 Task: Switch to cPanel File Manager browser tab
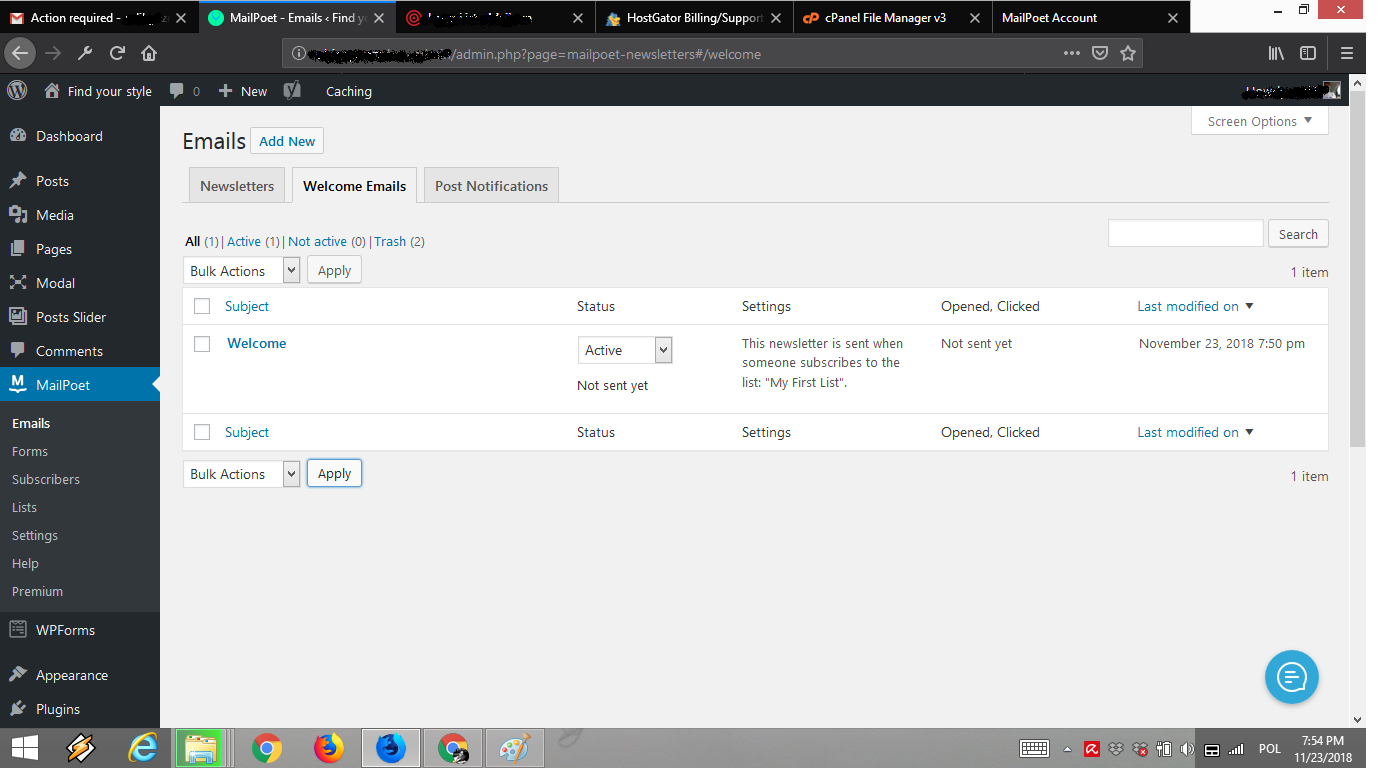point(893,18)
